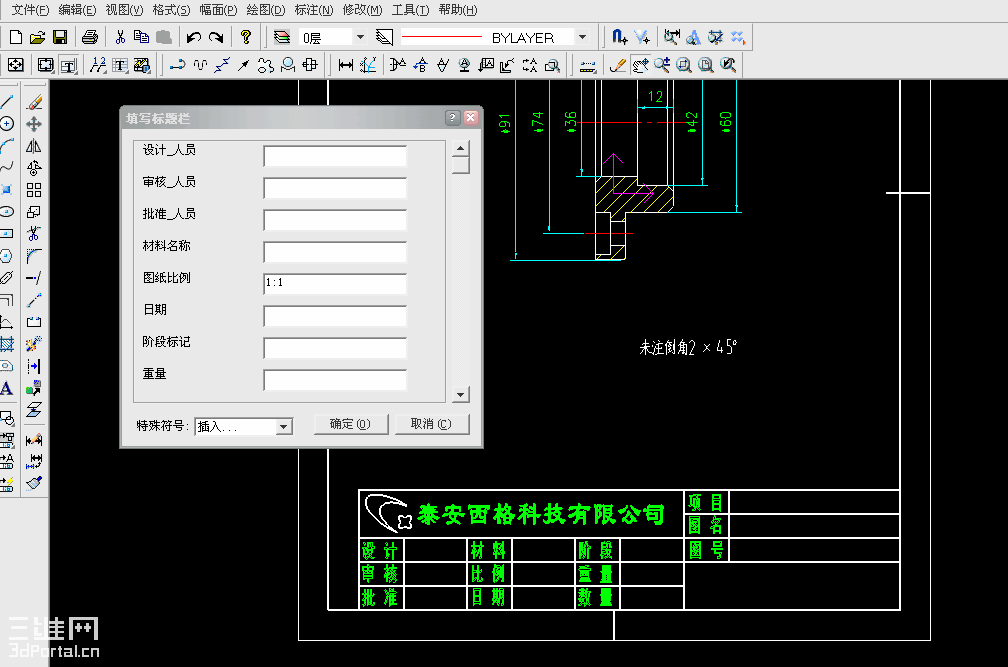
Task: Cancel the dialog with 取消(C) button
Action: [x=431, y=424]
